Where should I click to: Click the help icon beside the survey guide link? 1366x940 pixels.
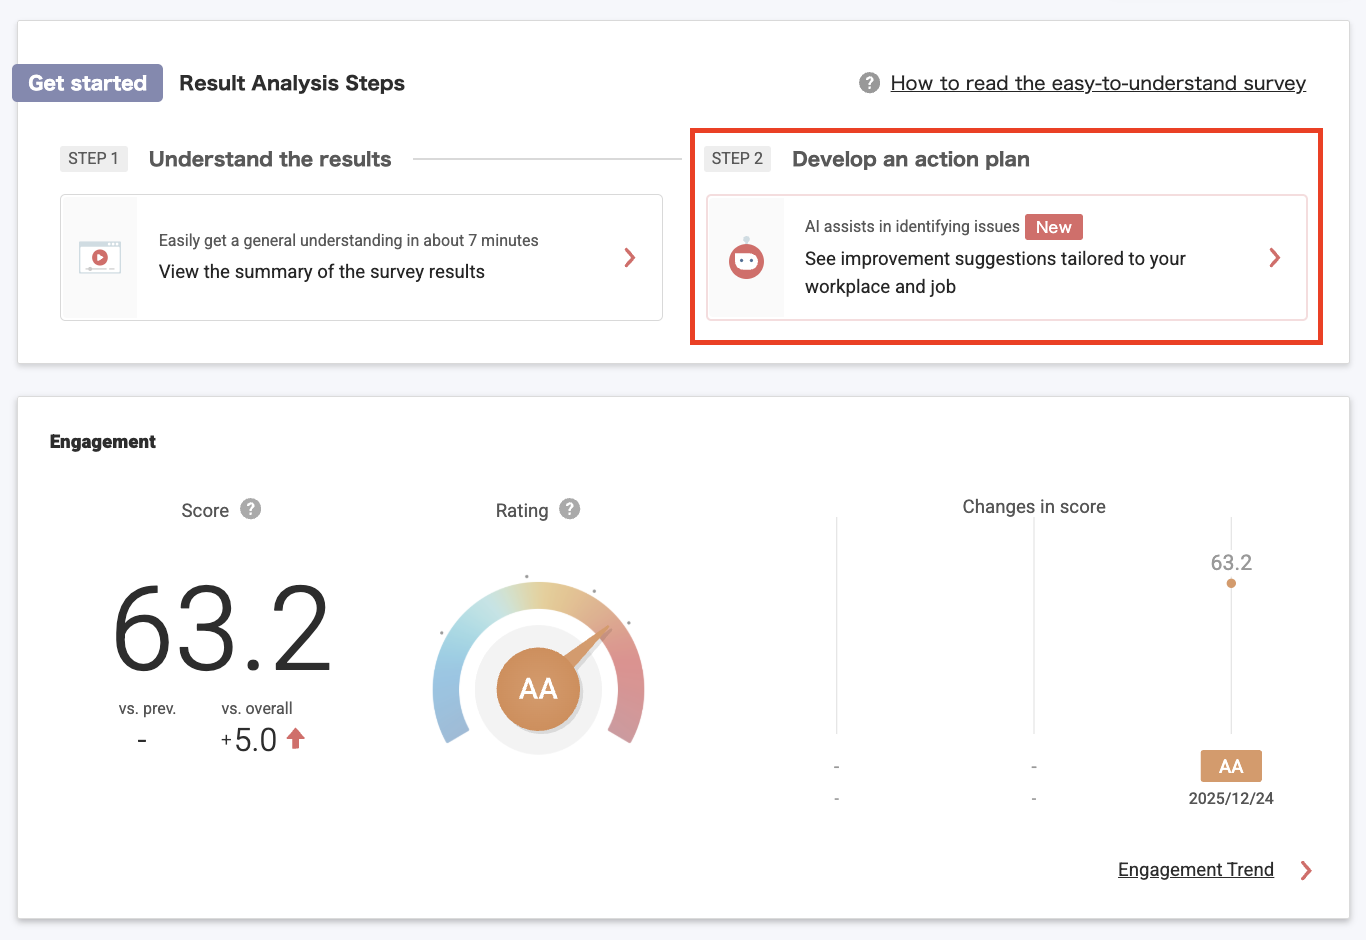pos(869,83)
